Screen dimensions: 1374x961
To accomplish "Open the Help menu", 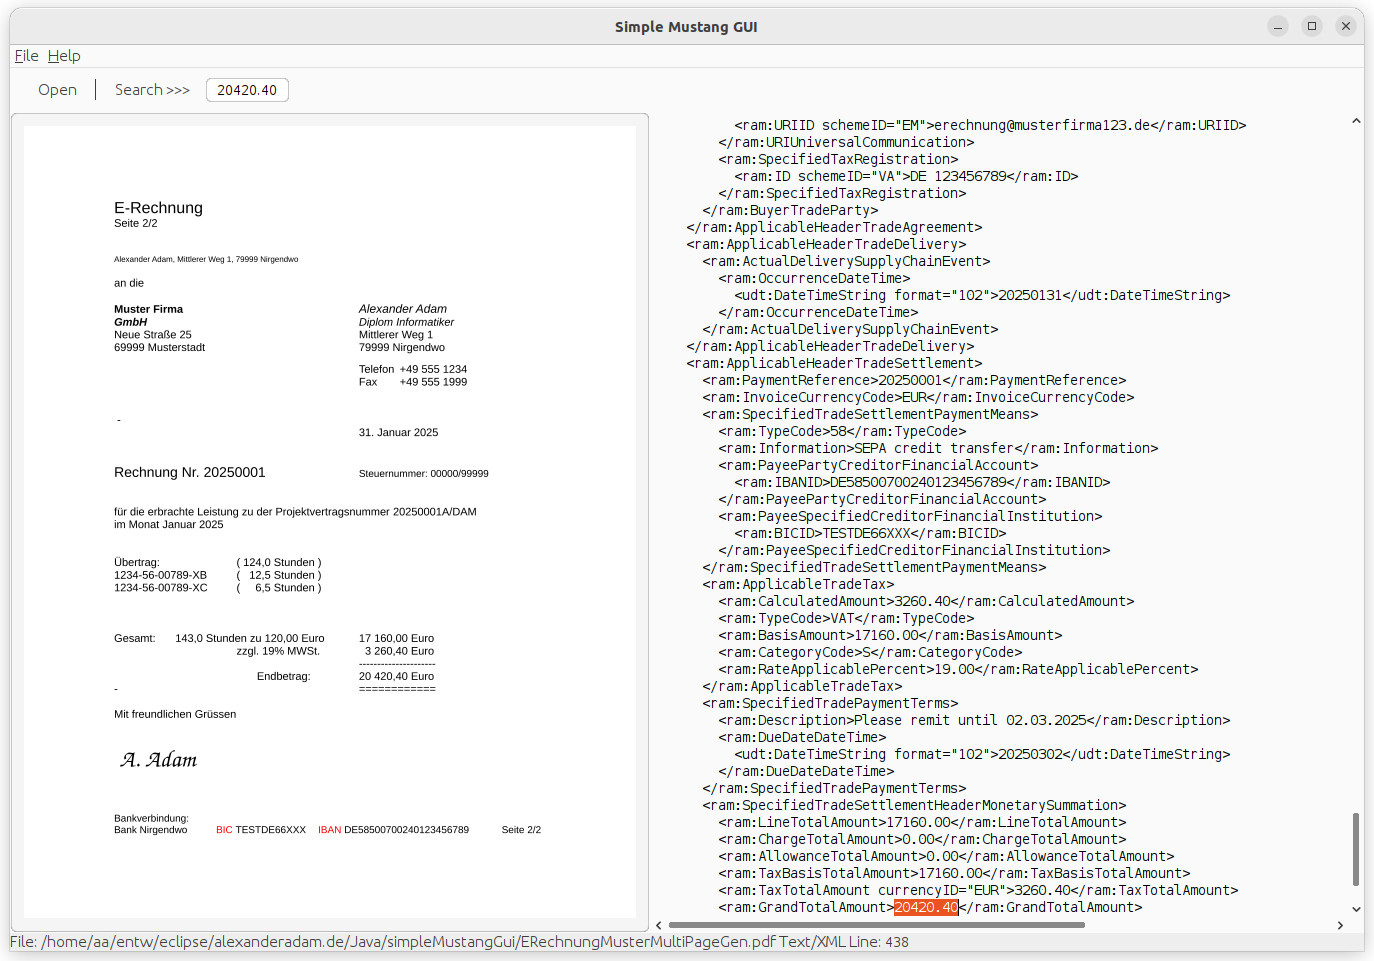I will tap(64, 56).
